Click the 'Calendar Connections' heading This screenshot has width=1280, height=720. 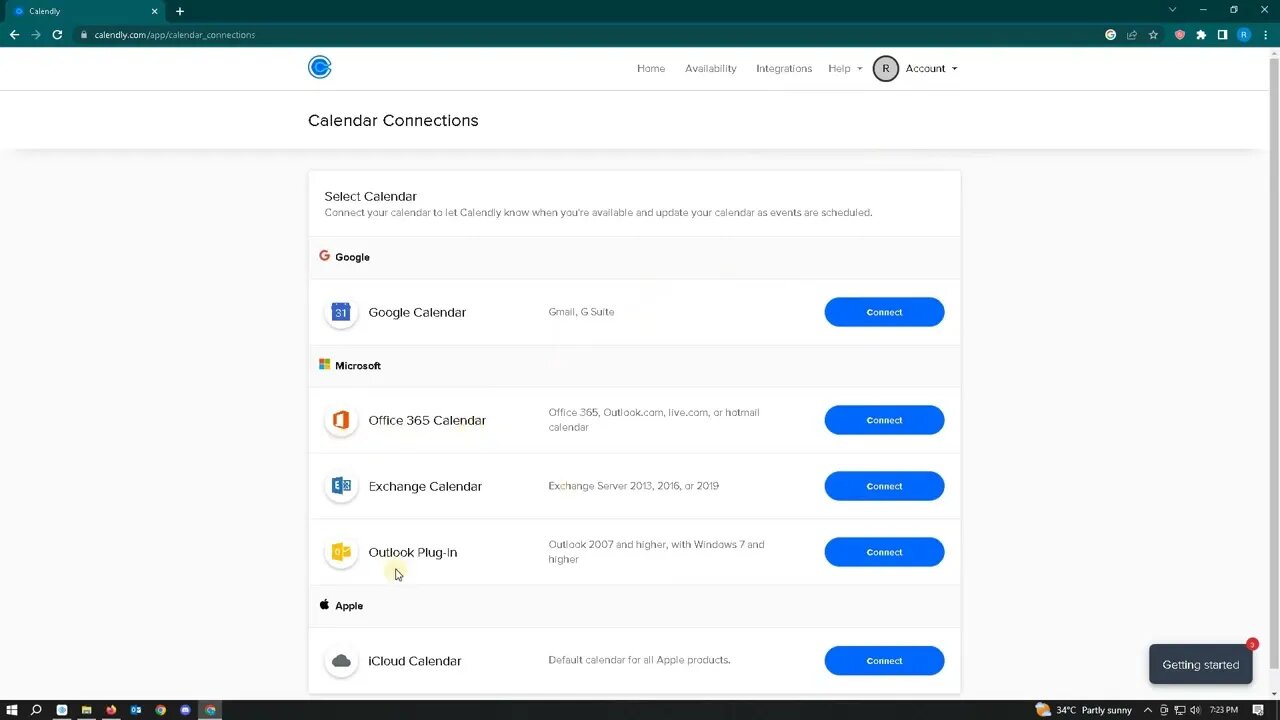(393, 120)
